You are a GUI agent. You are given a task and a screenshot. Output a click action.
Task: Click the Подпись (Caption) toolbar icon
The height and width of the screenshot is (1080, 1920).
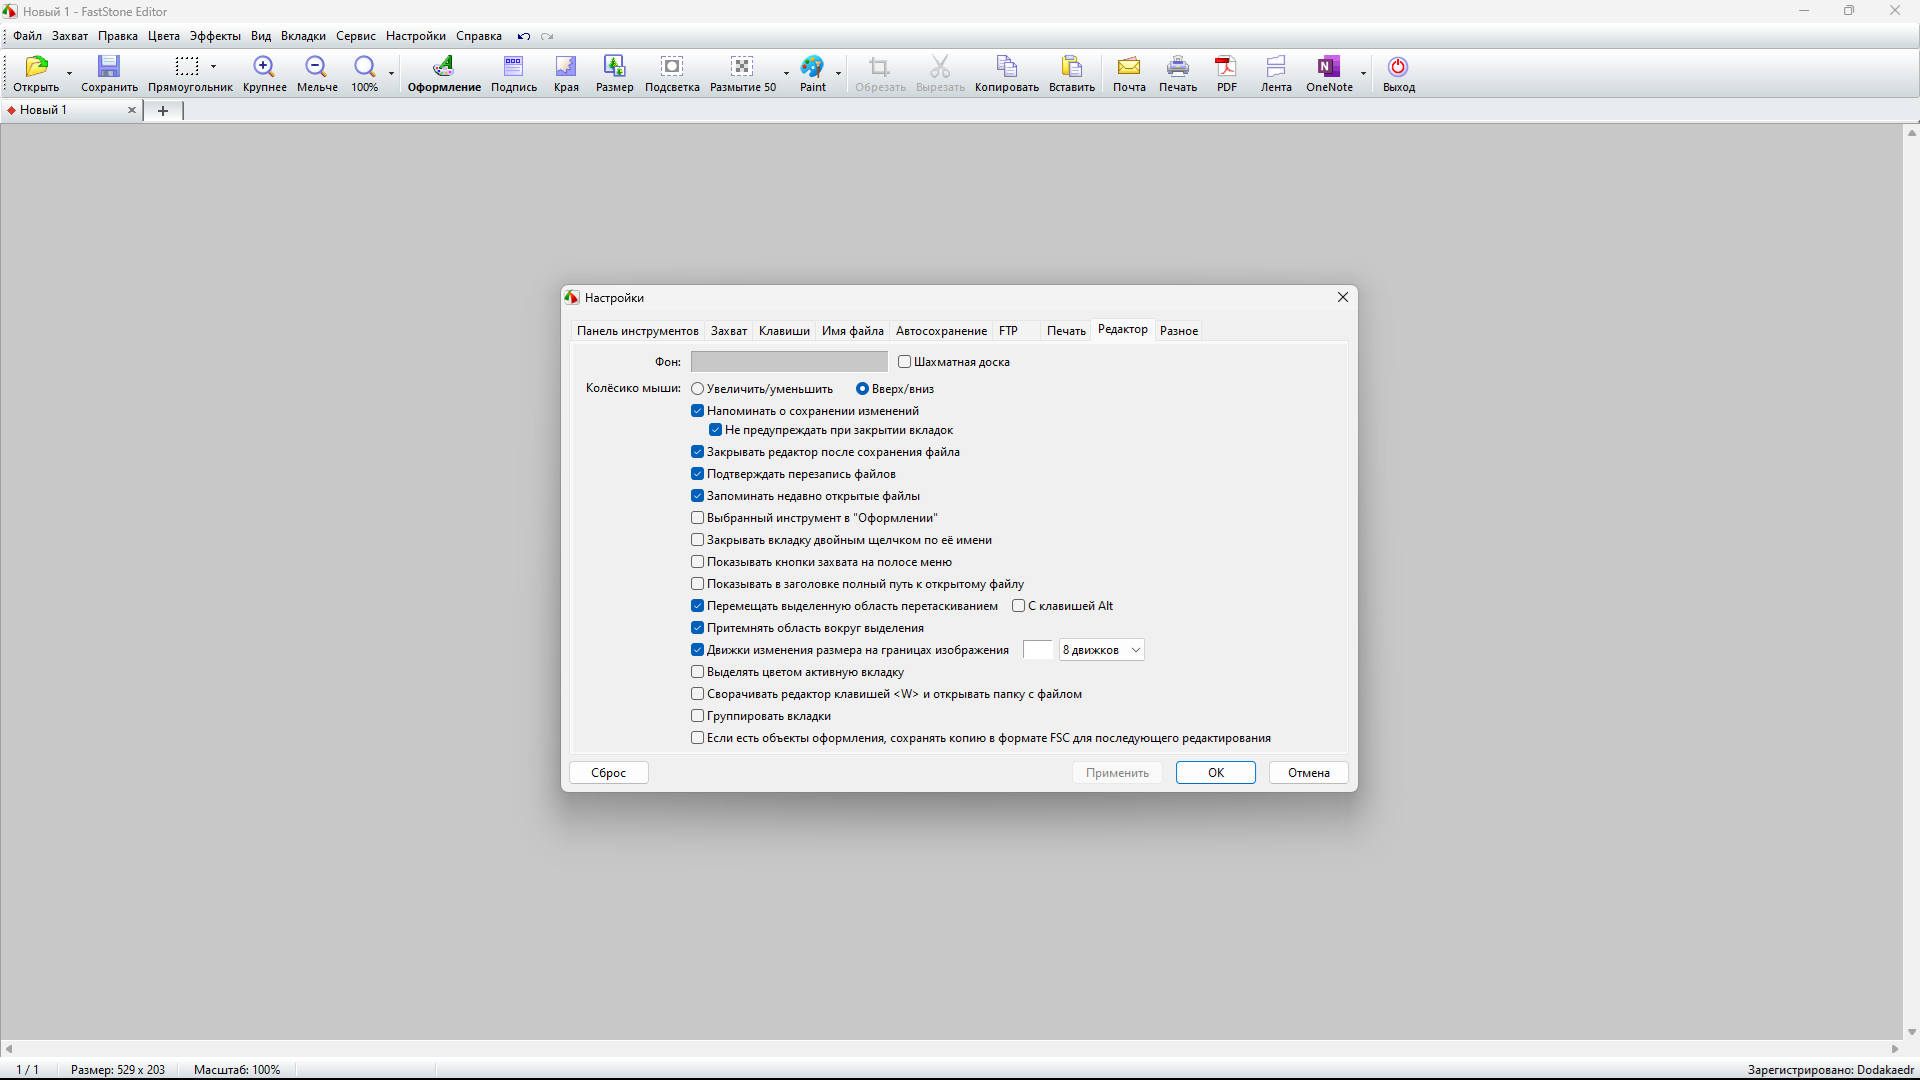coord(513,68)
